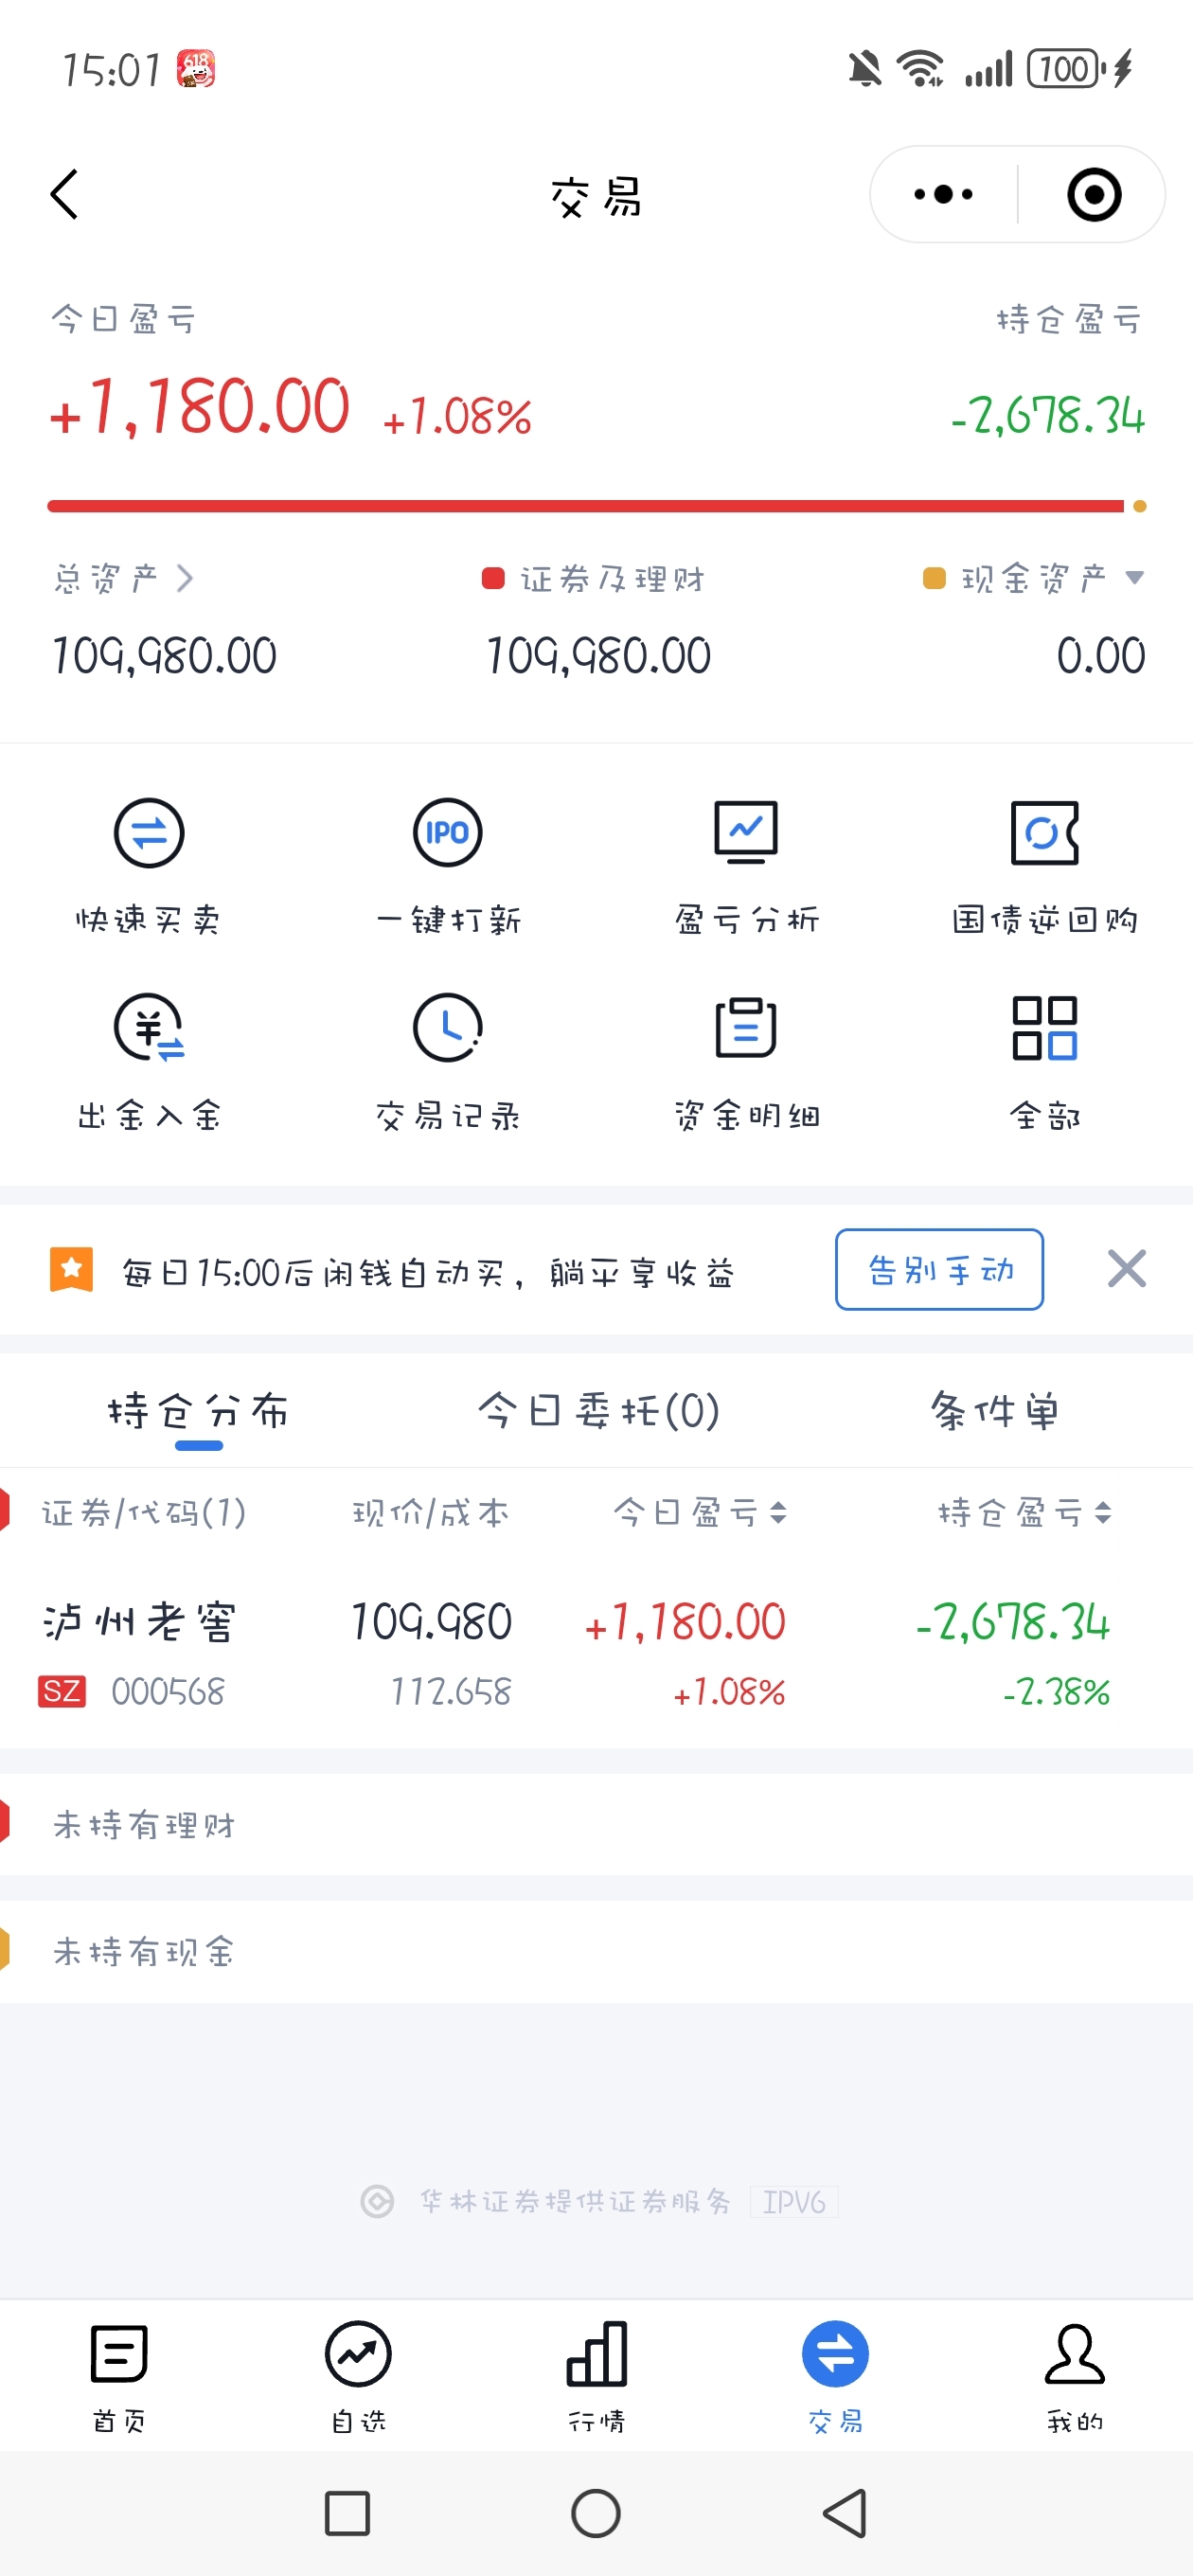Image resolution: width=1193 pixels, height=2576 pixels.
Task: Tap the red asset allocation bar
Action: click(586, 506)
